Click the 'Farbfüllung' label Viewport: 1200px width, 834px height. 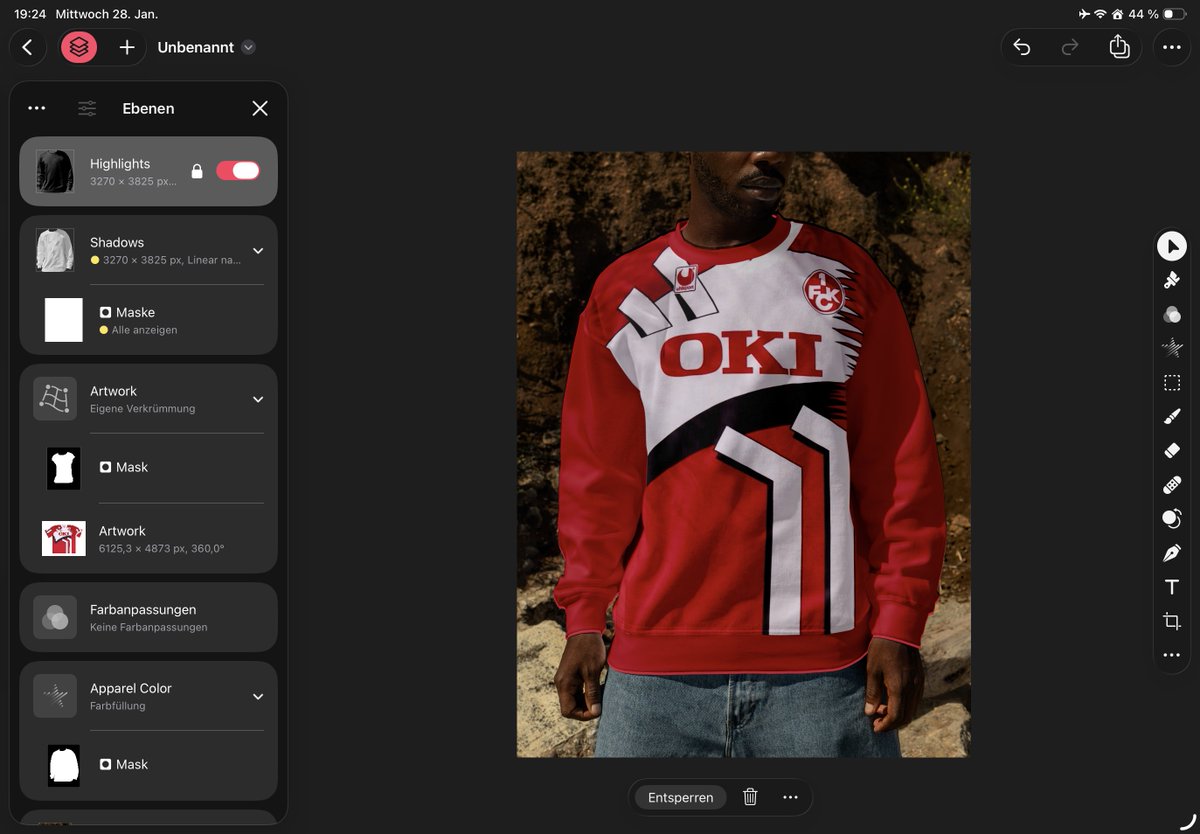[x=117, y=706]
